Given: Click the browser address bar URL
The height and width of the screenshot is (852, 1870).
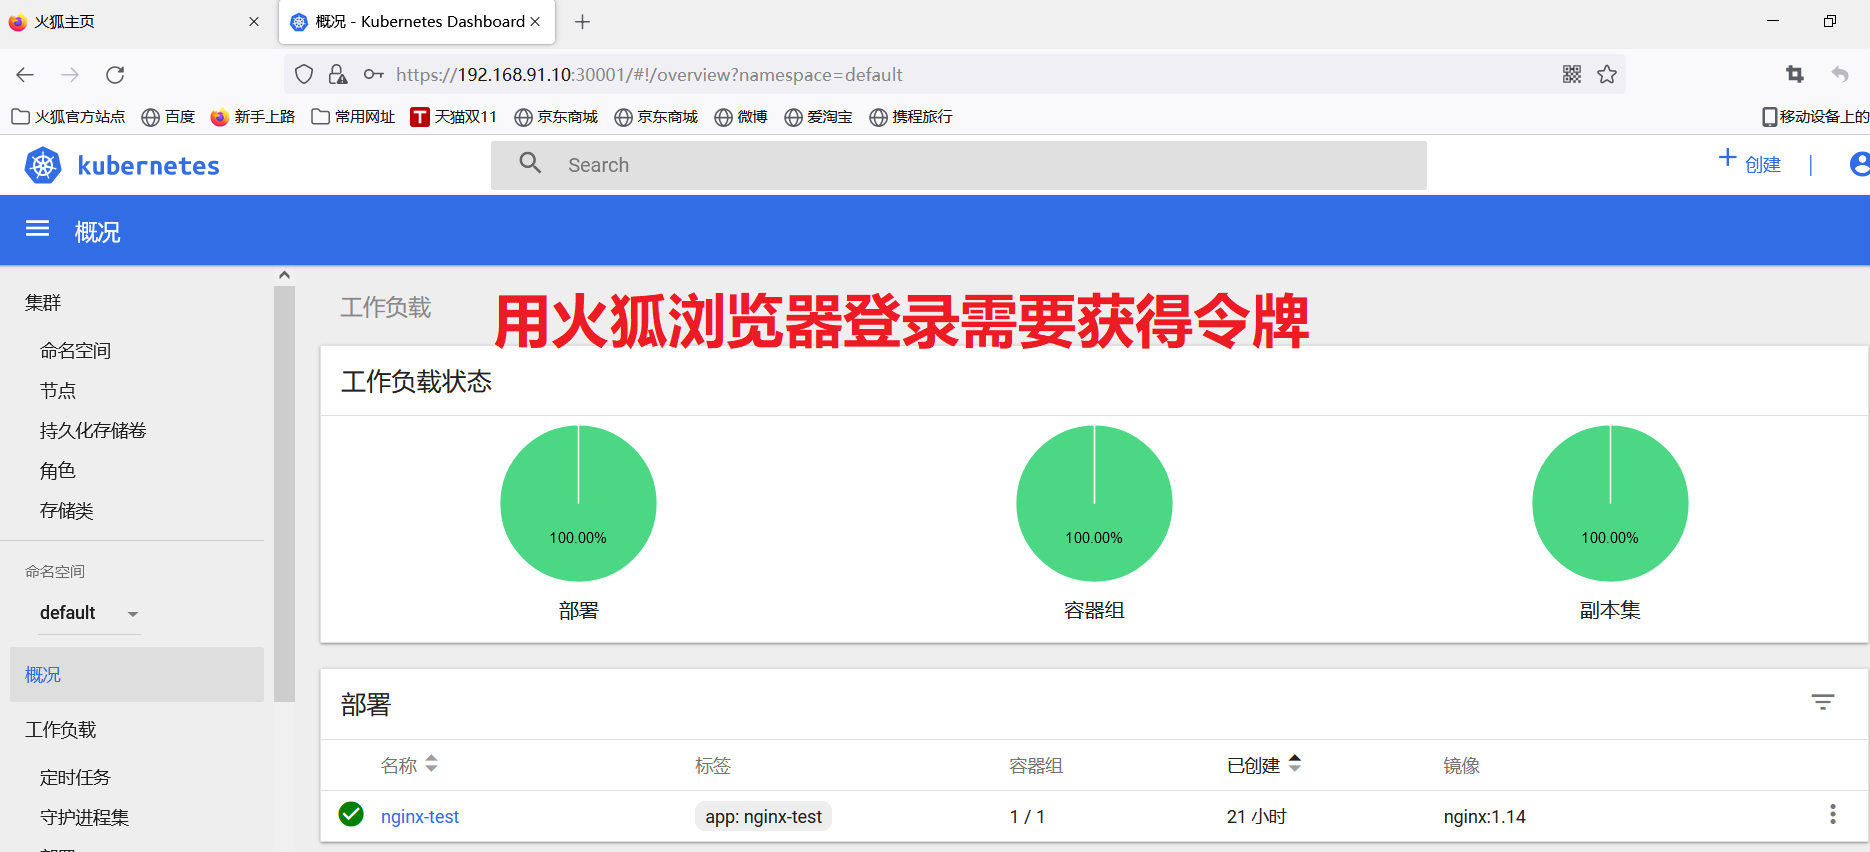Looking at the screenshot, I should click(649, 75).
